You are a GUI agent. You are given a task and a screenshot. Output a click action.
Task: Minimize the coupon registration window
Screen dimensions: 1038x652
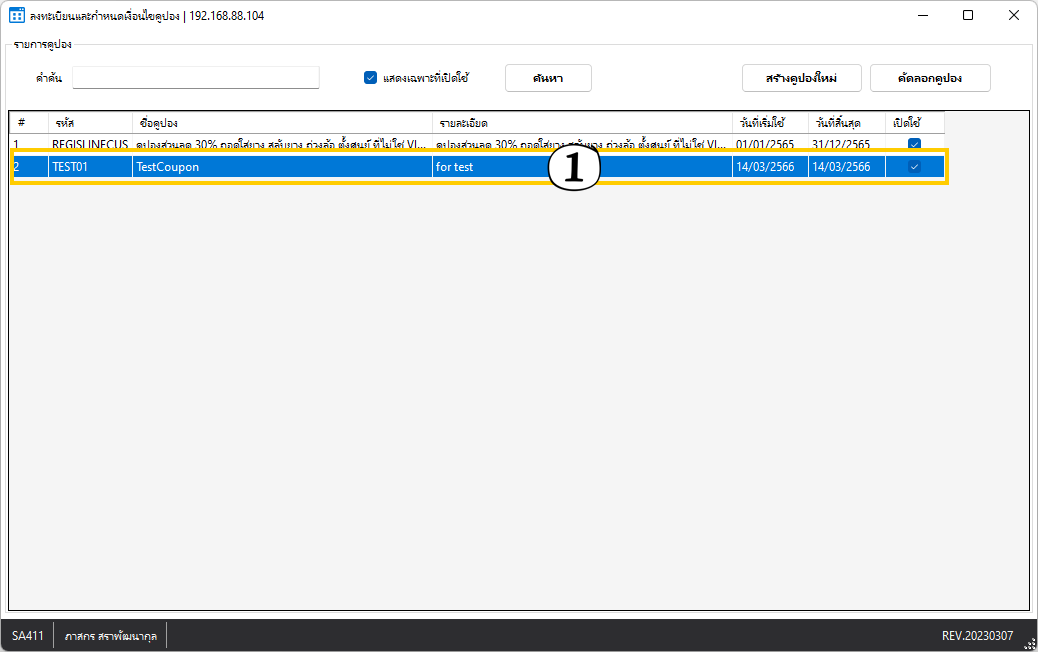922,16
